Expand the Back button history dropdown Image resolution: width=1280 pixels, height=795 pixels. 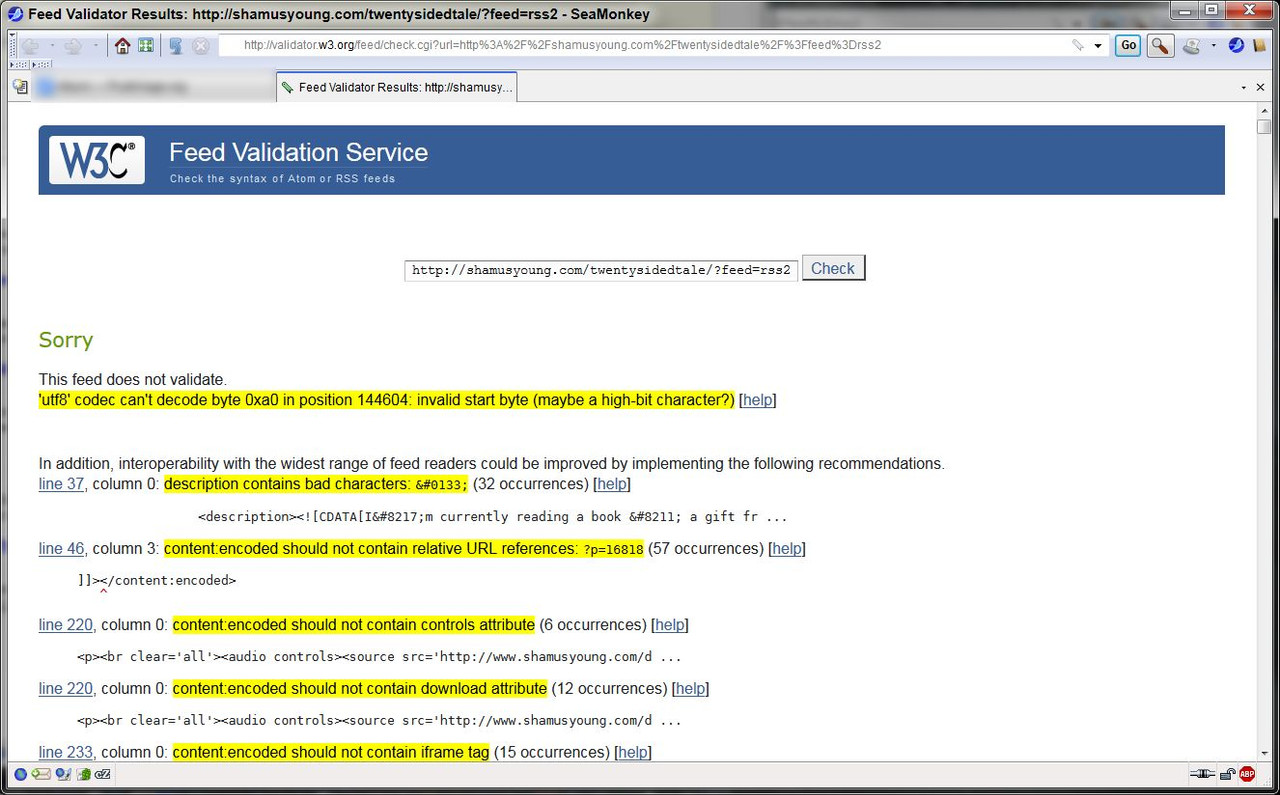52,45
